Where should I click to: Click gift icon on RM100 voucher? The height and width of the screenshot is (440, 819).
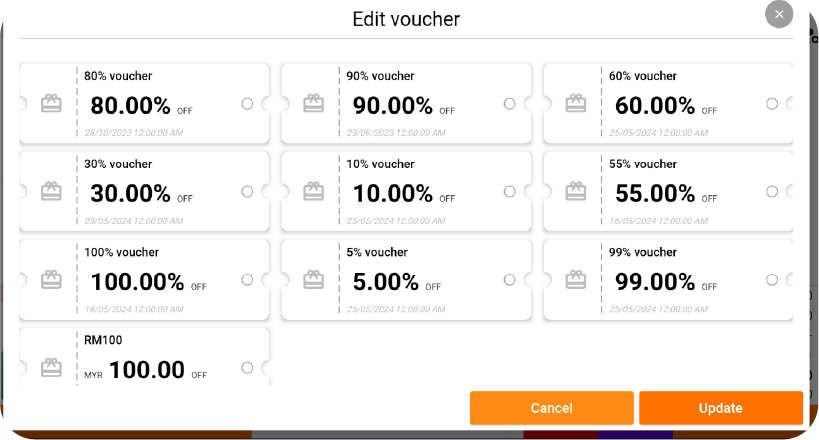51,368
